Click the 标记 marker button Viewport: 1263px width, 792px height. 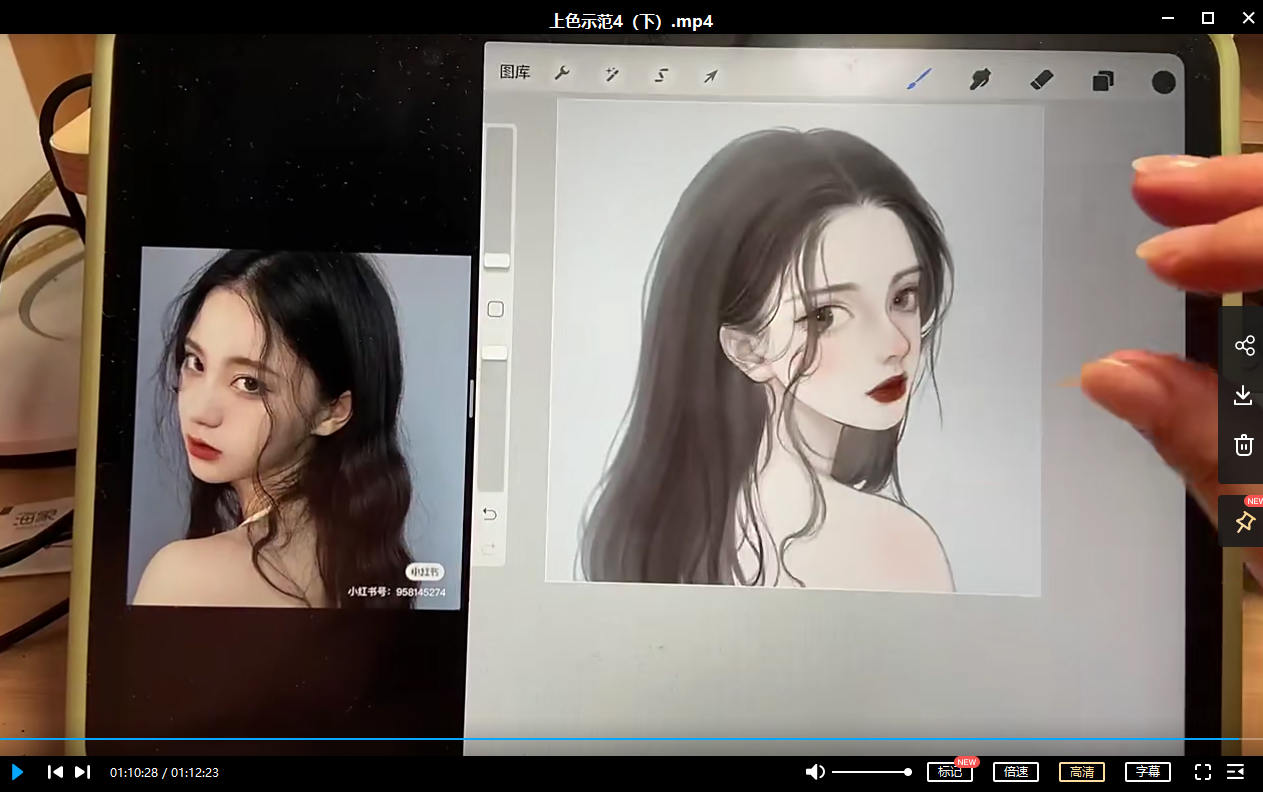coord(950,772)
